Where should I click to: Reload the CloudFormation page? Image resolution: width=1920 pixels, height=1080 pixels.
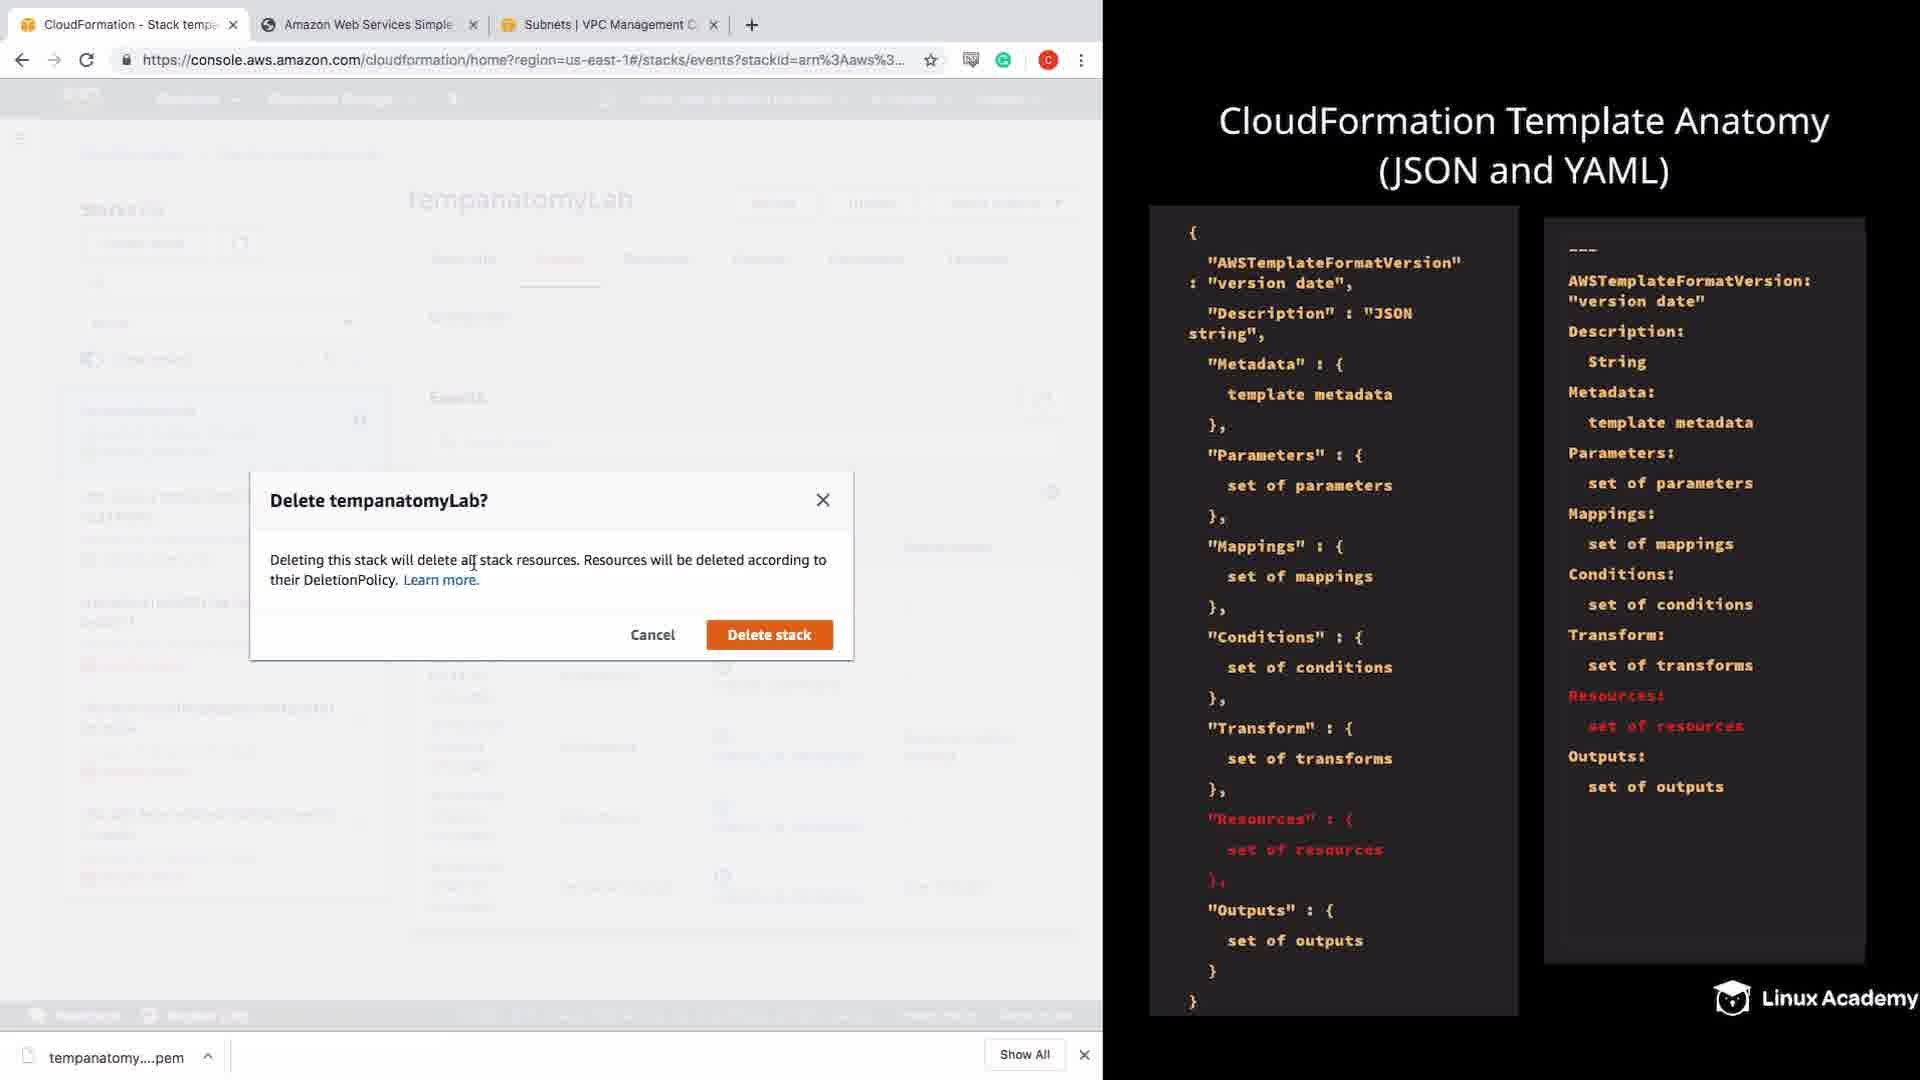point(87,60)
